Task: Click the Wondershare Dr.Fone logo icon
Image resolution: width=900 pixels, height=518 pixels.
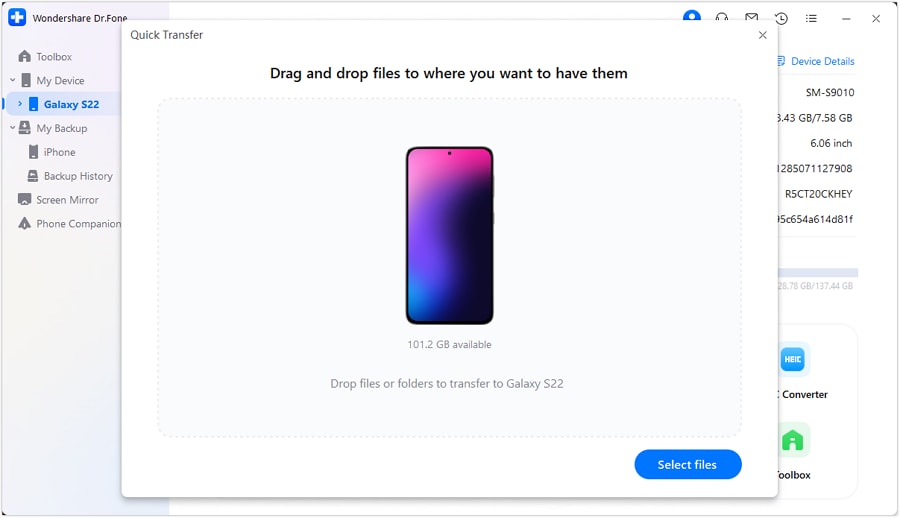Action: coord(17,17)
